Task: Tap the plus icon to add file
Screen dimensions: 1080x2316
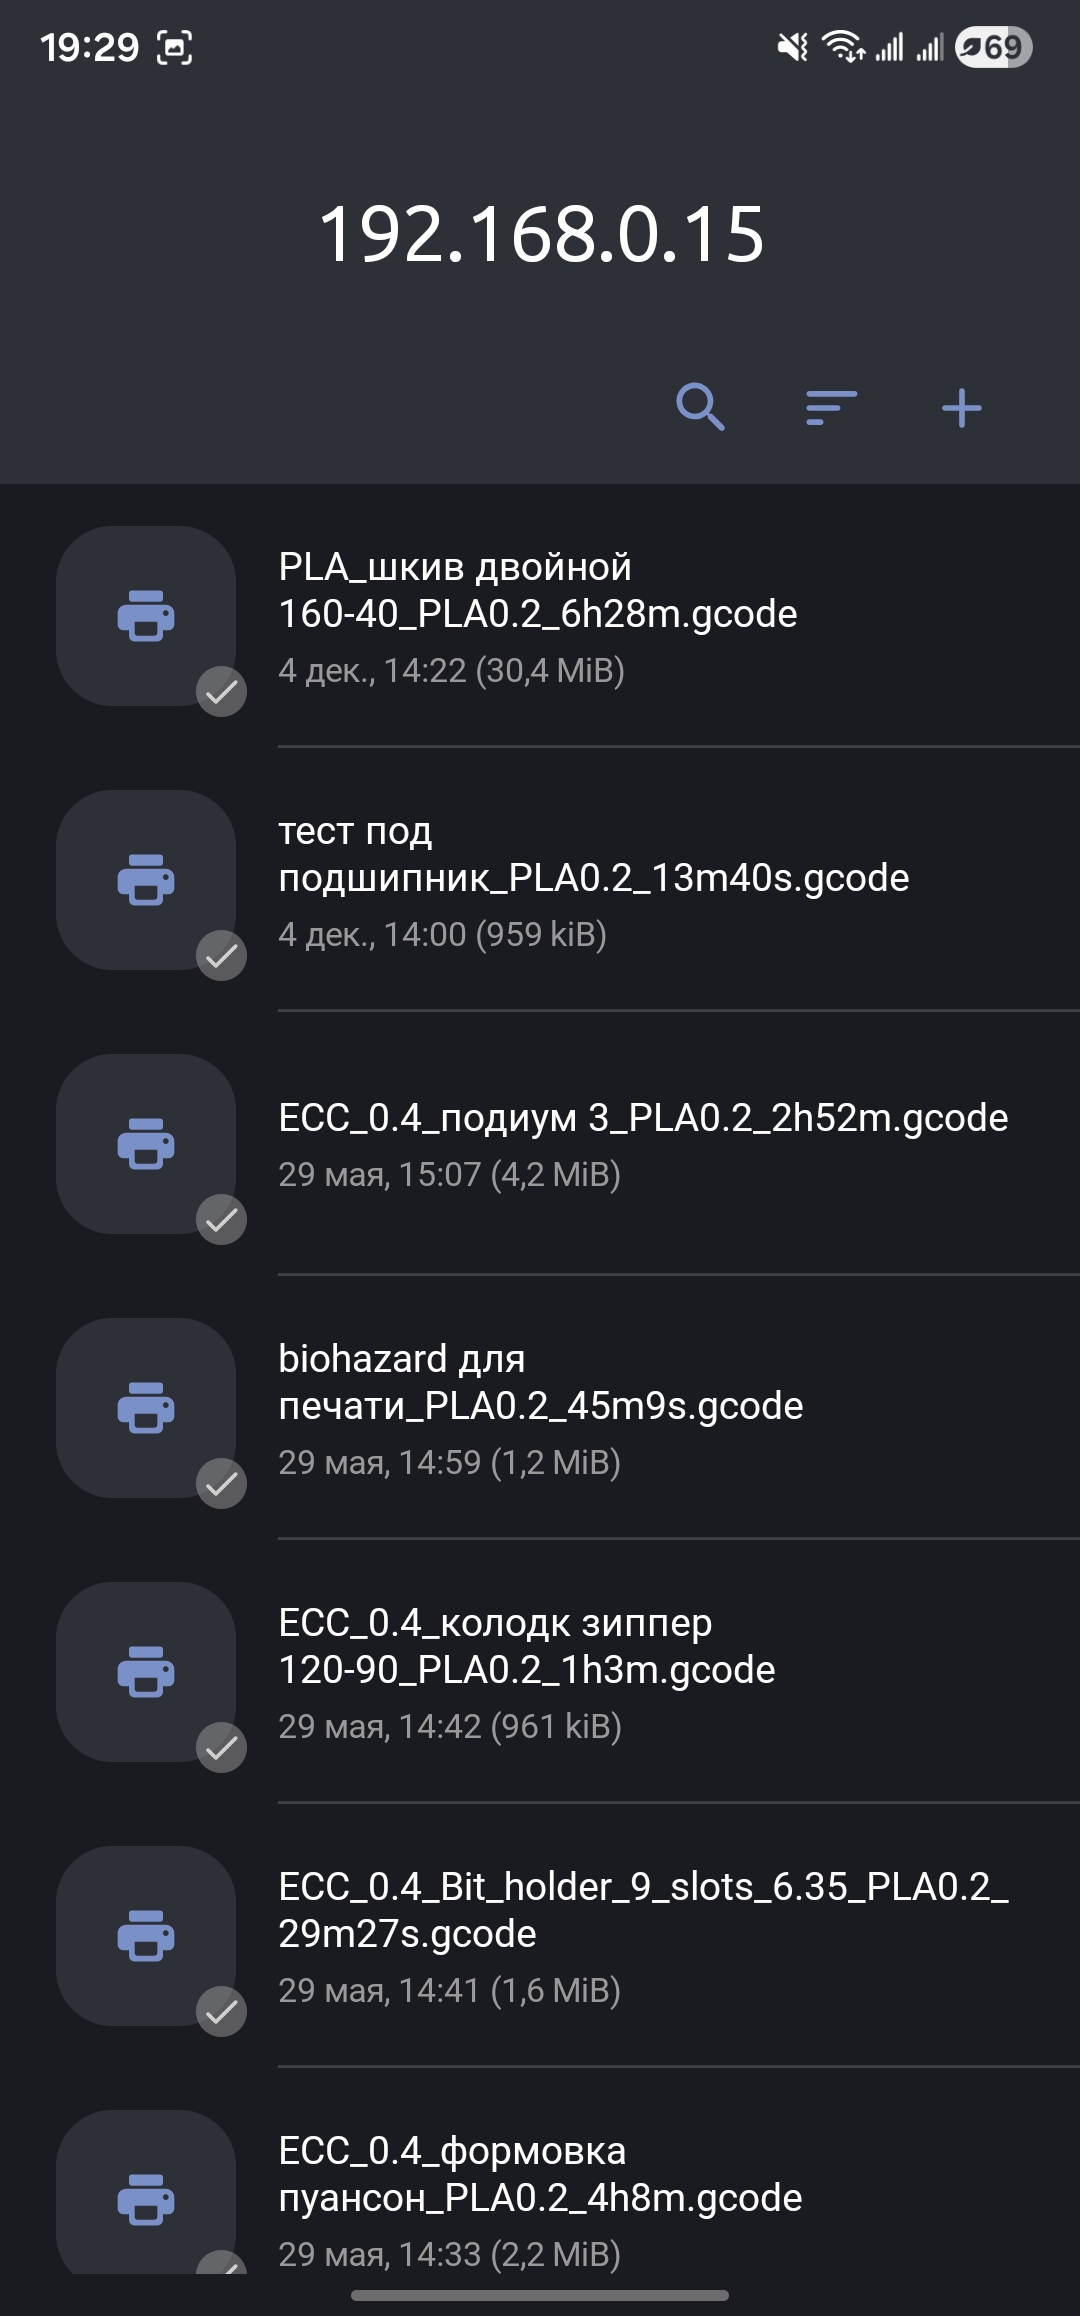Action: click(962, 407)
